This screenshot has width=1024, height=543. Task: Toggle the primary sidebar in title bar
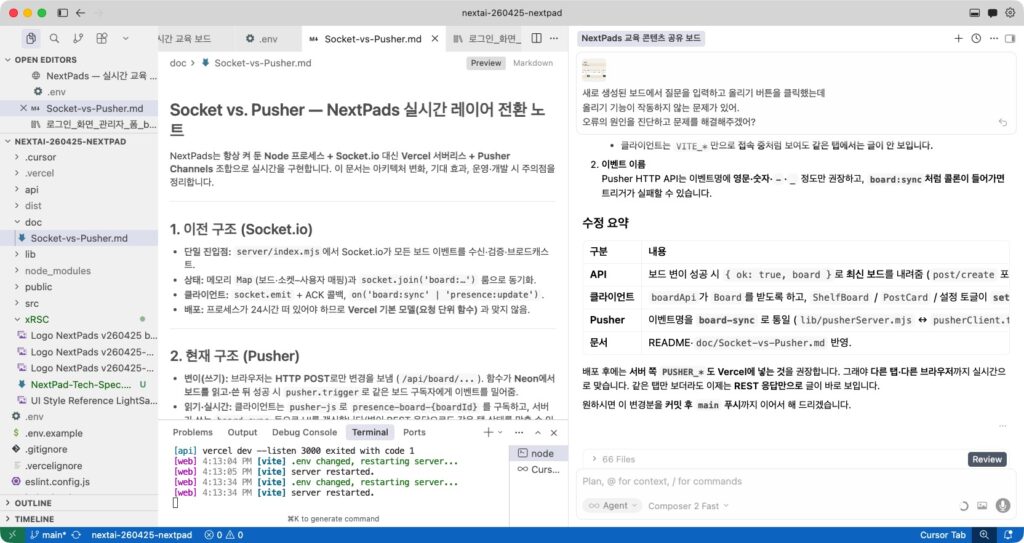[63, 12]
